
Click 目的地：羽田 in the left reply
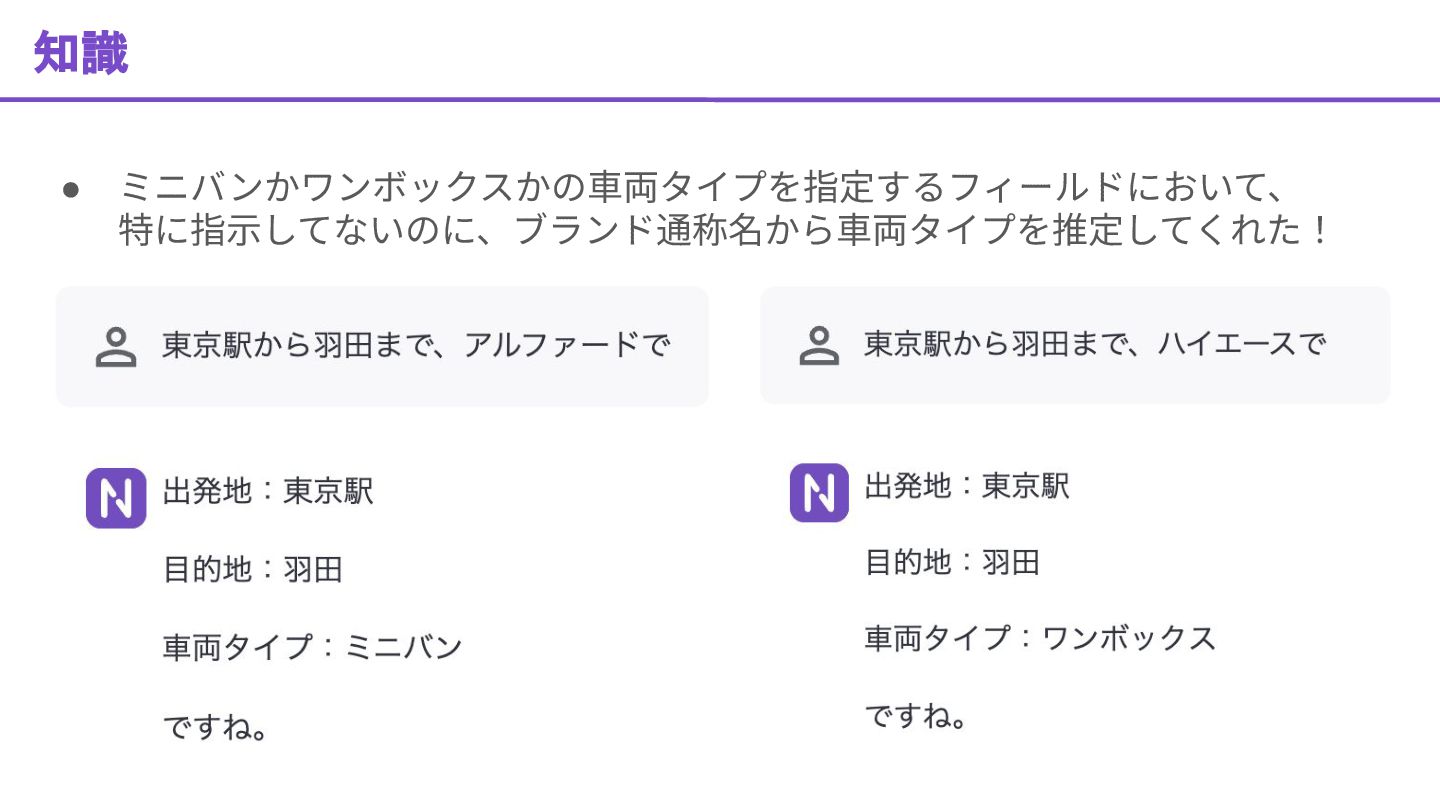[253, 570]
